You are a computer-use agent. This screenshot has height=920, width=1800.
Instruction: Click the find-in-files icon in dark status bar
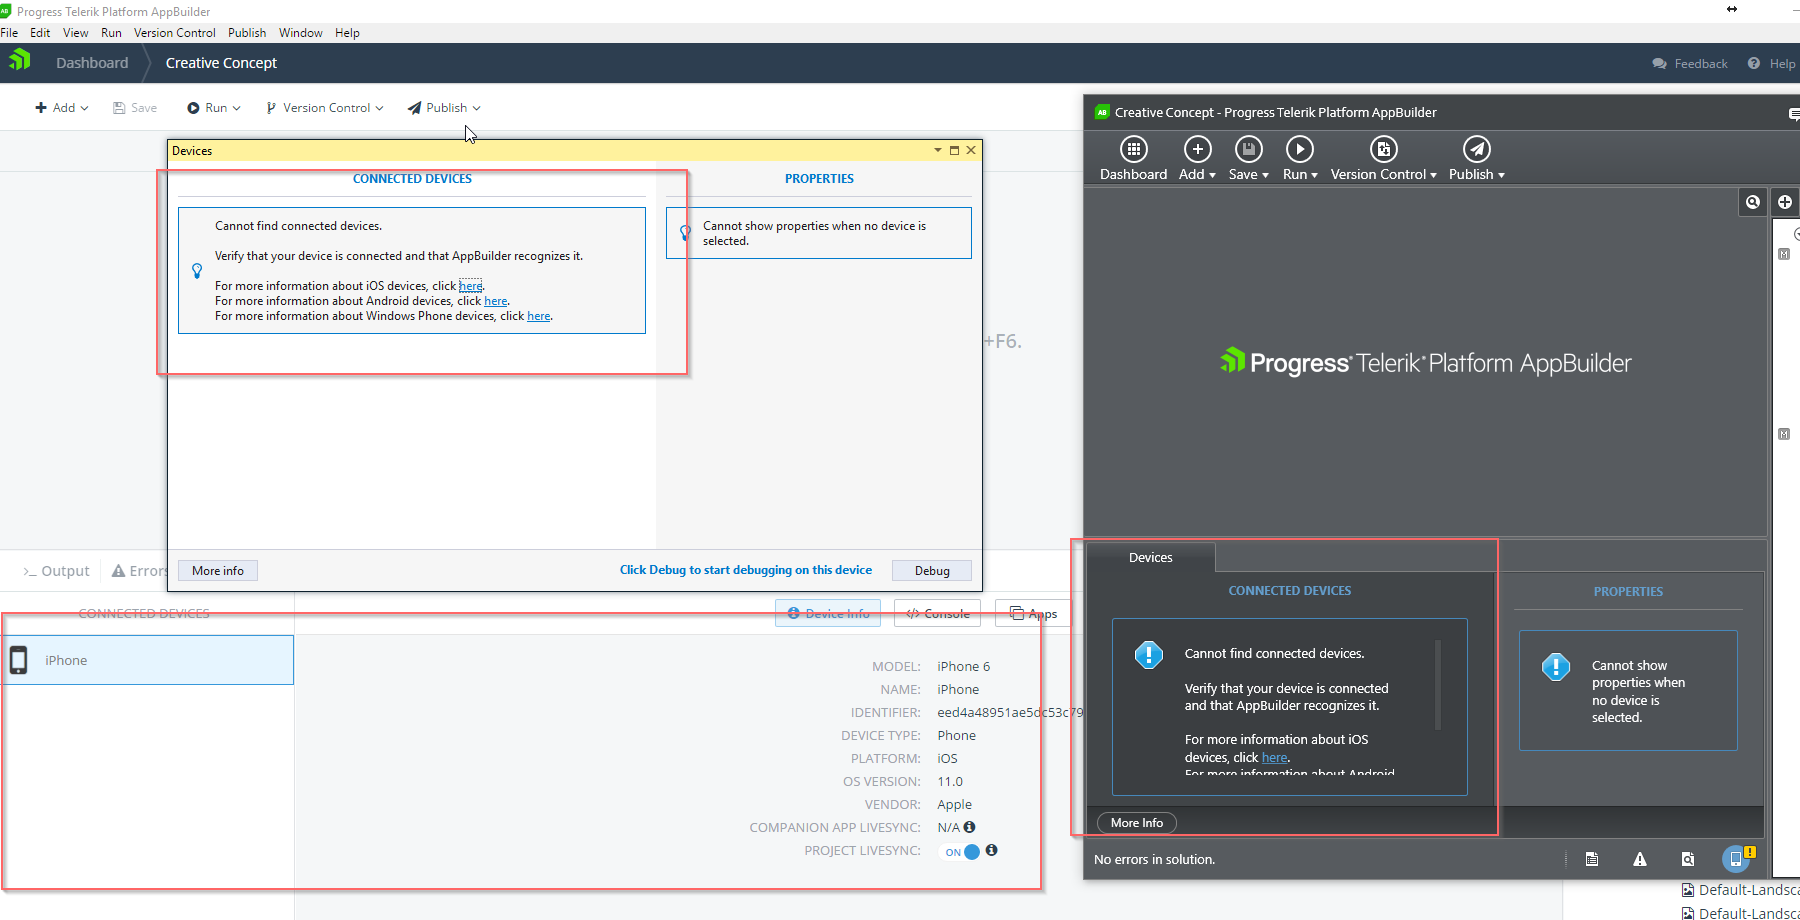pos(1688,859)
